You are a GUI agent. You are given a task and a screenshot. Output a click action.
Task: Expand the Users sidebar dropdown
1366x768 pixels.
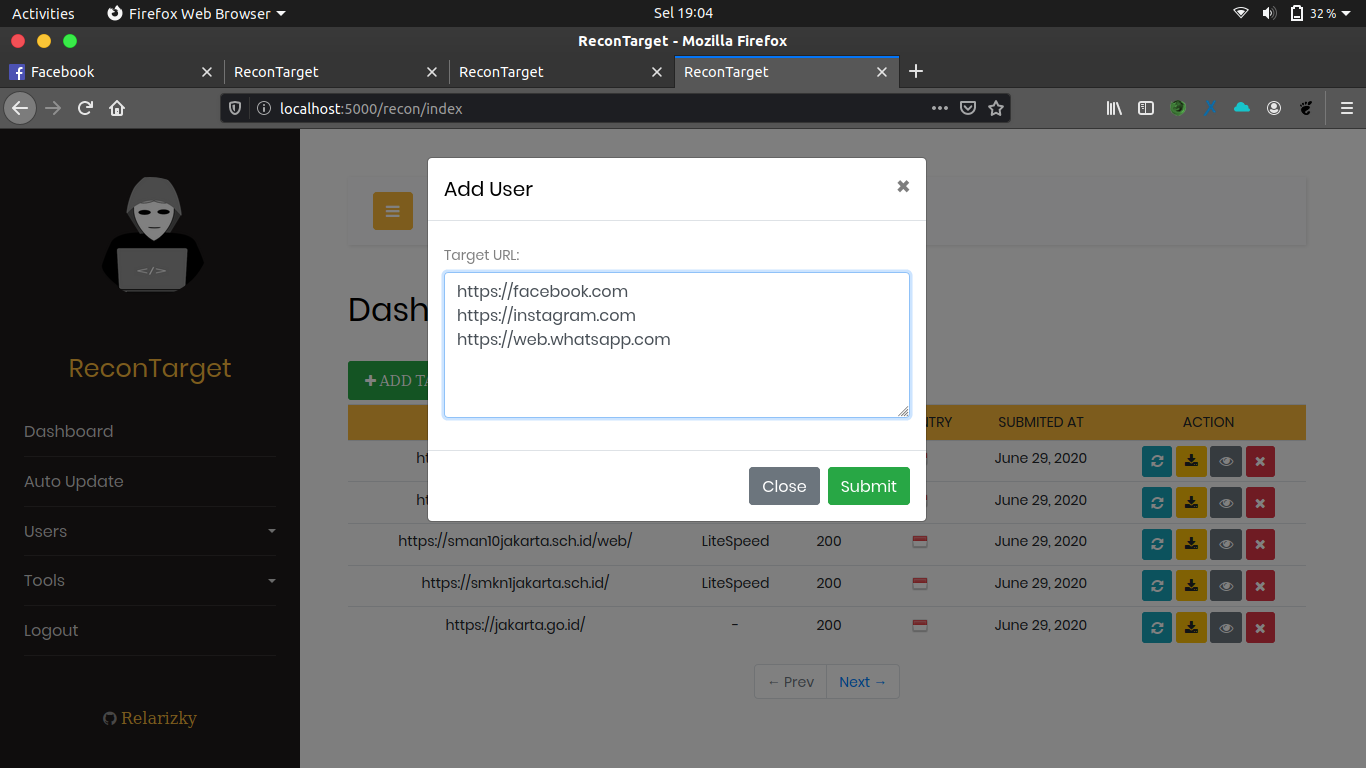(150, 531)
